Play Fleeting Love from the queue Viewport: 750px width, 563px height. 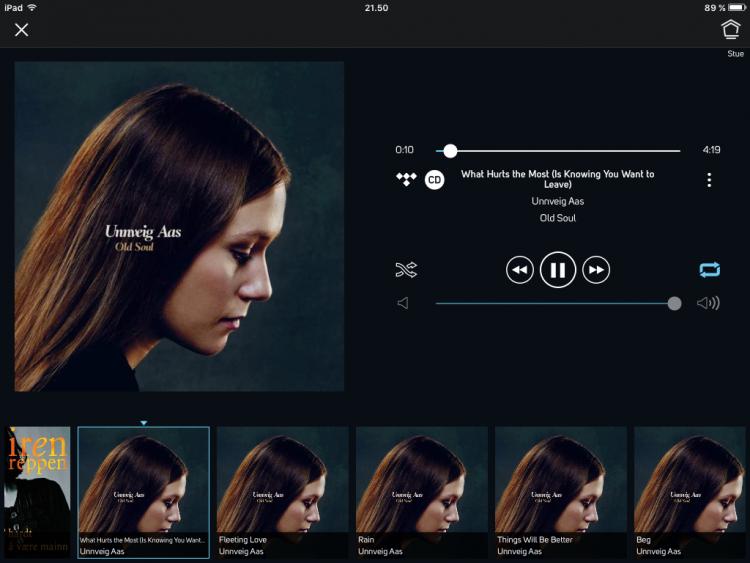click(x=283, y=492)
